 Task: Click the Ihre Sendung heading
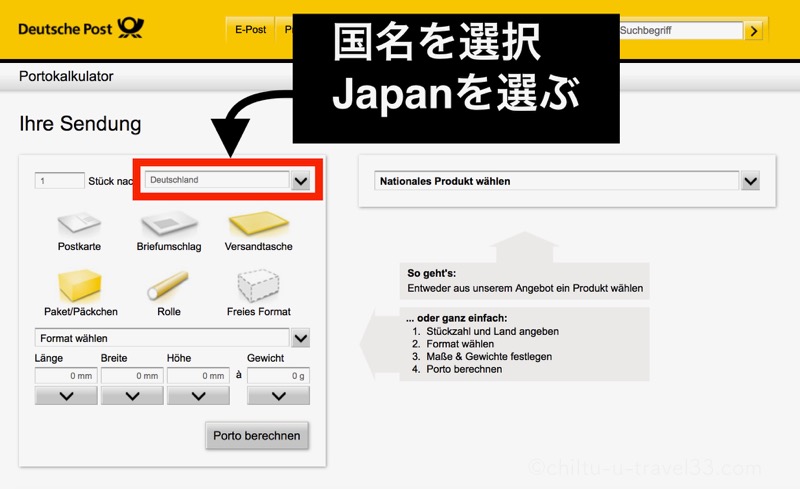[80, 124]
